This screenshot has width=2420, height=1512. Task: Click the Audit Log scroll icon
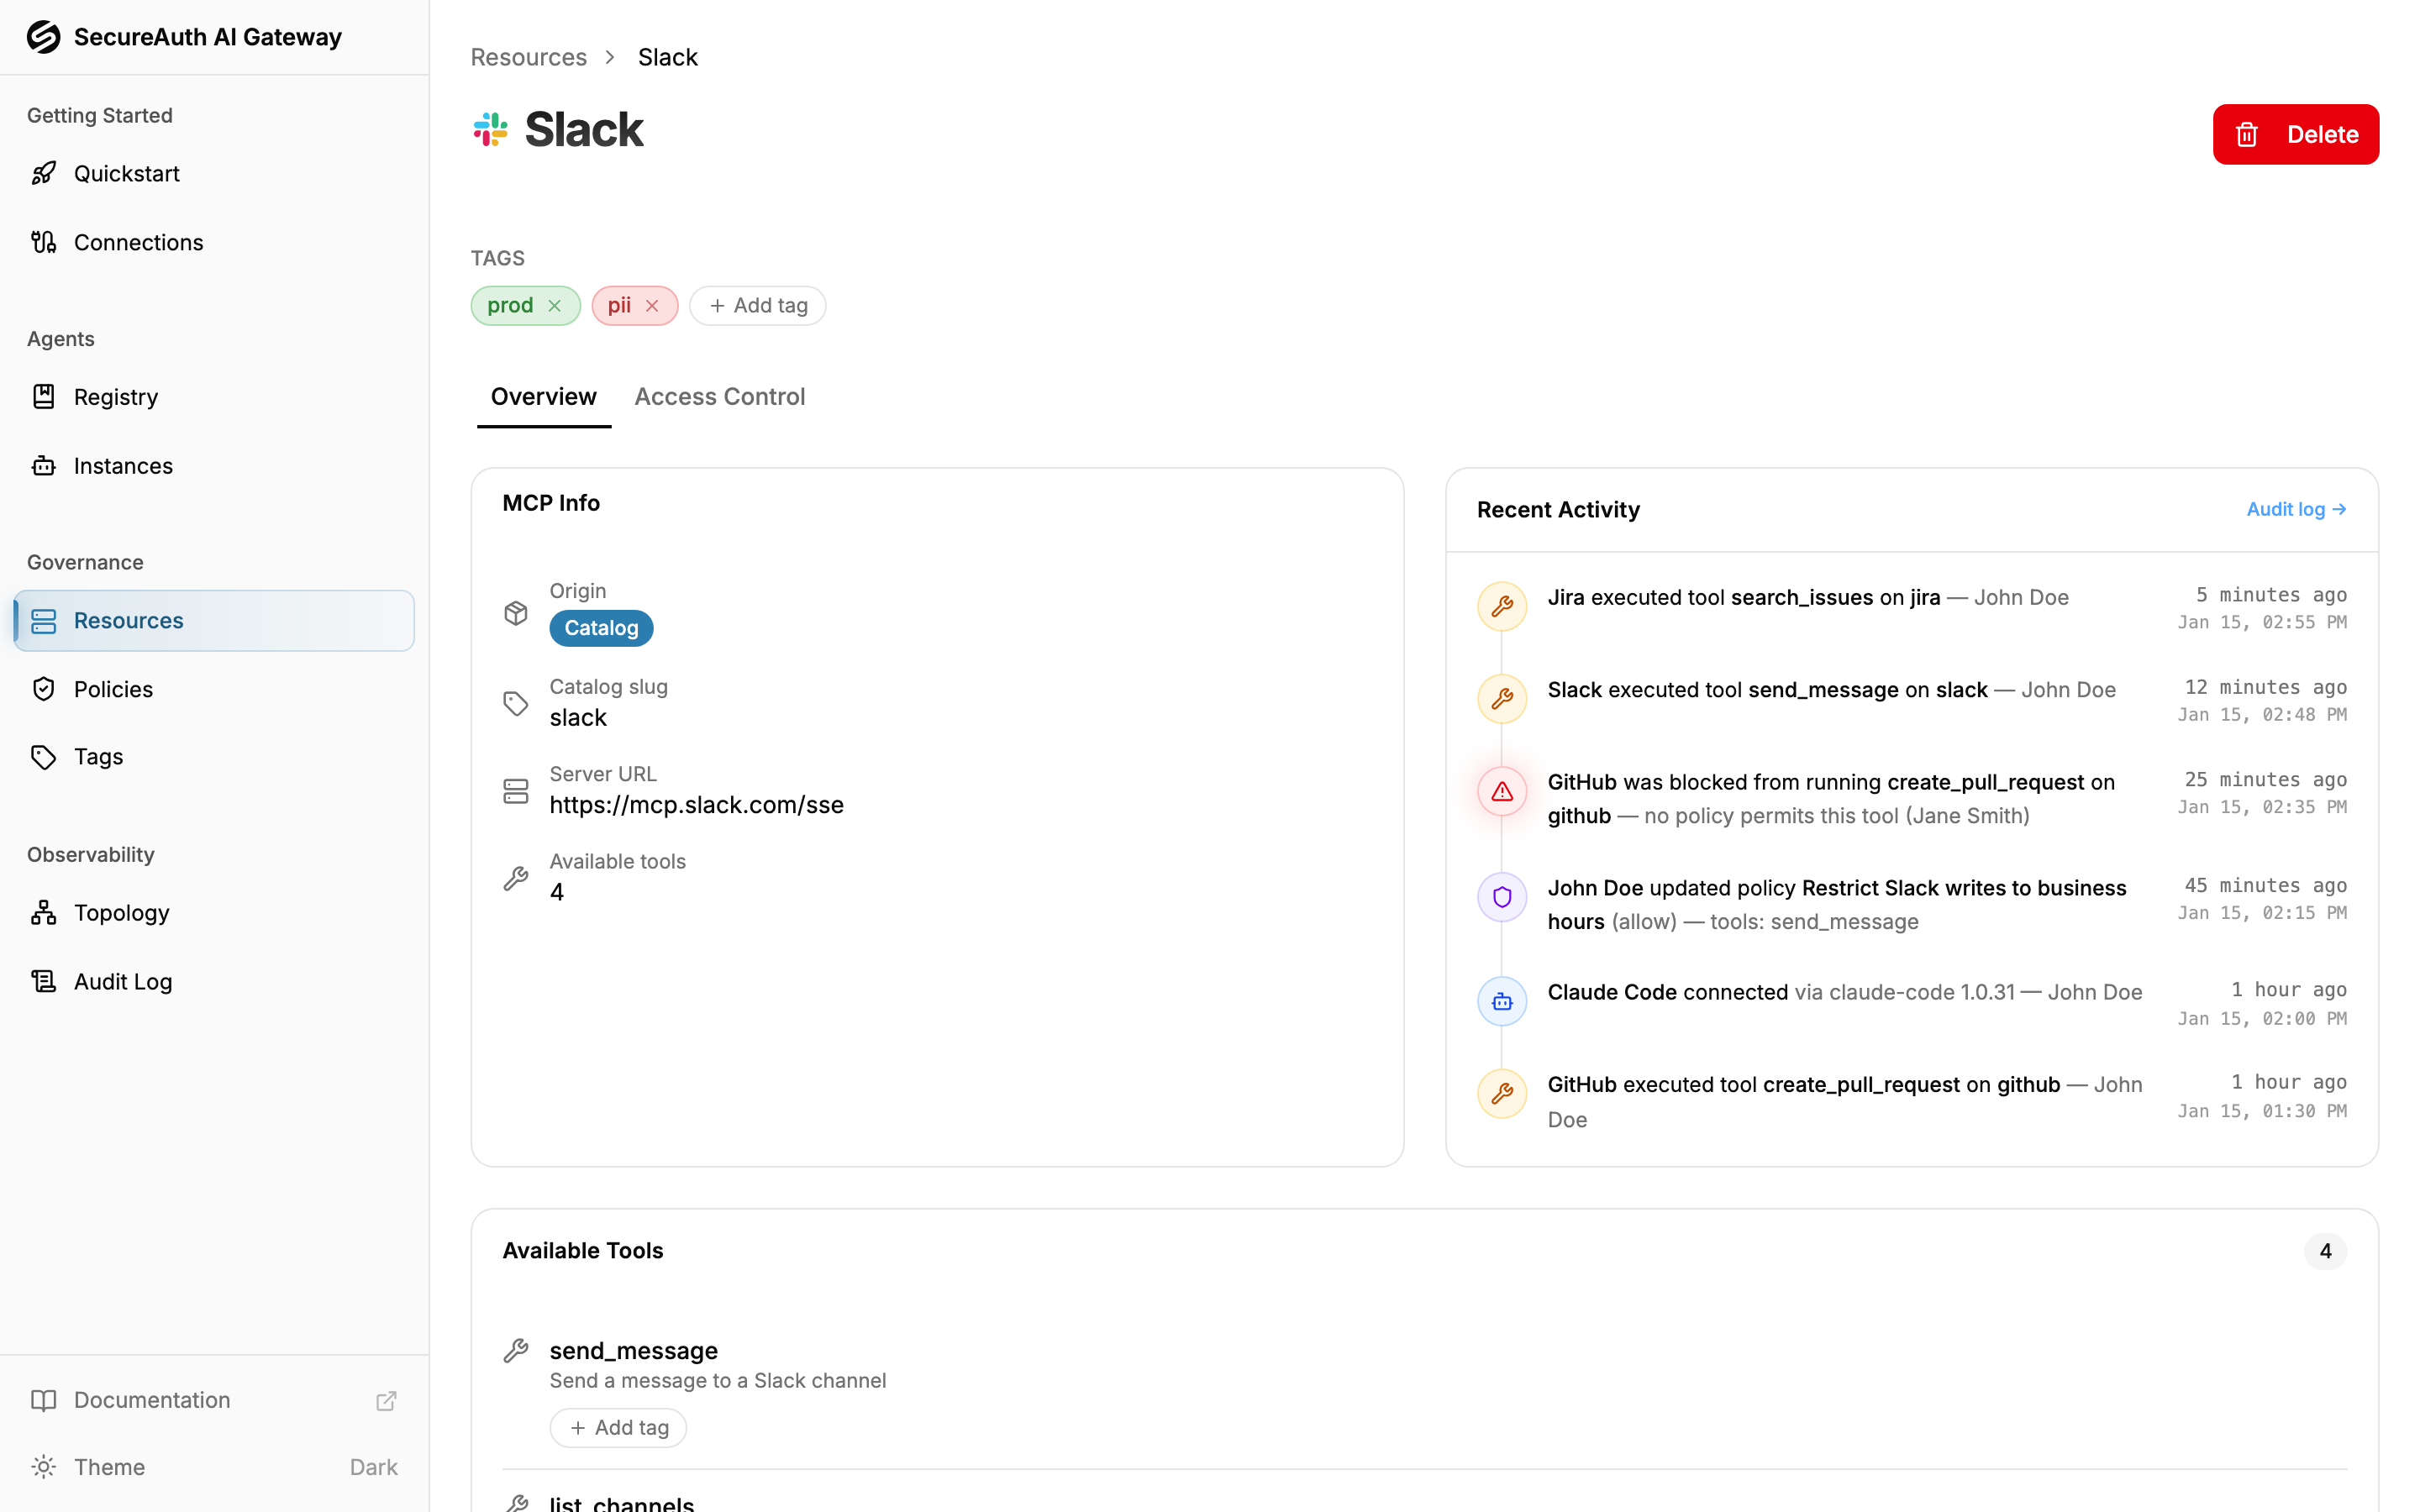[43, 982]
